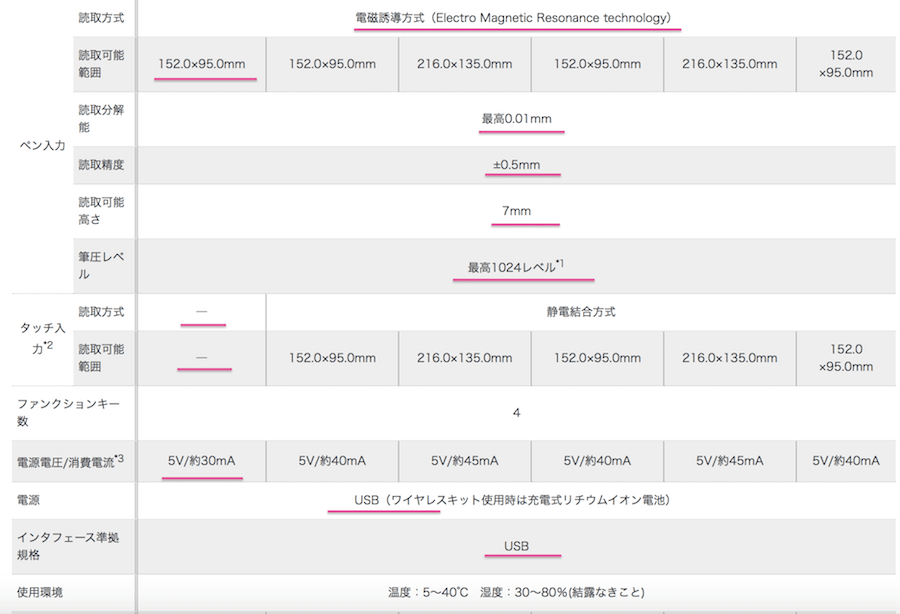
Task: Click the 読取精度 row label
Action: click(x=101, y=165)
